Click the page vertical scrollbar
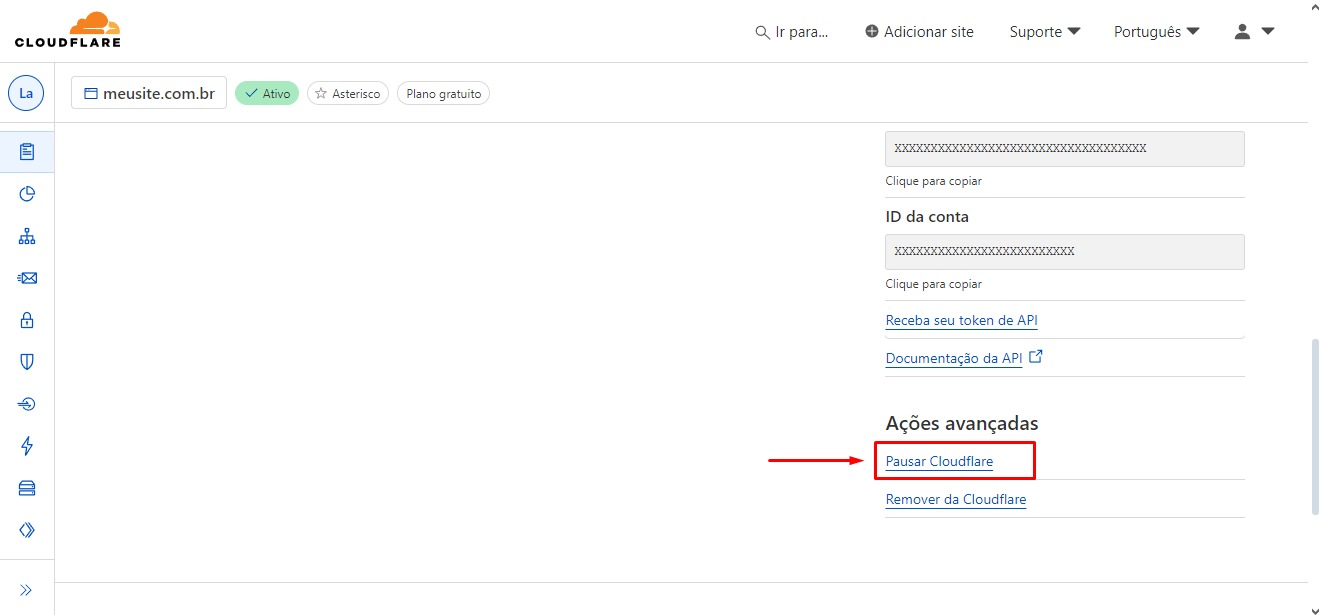 coord(1314,425)
